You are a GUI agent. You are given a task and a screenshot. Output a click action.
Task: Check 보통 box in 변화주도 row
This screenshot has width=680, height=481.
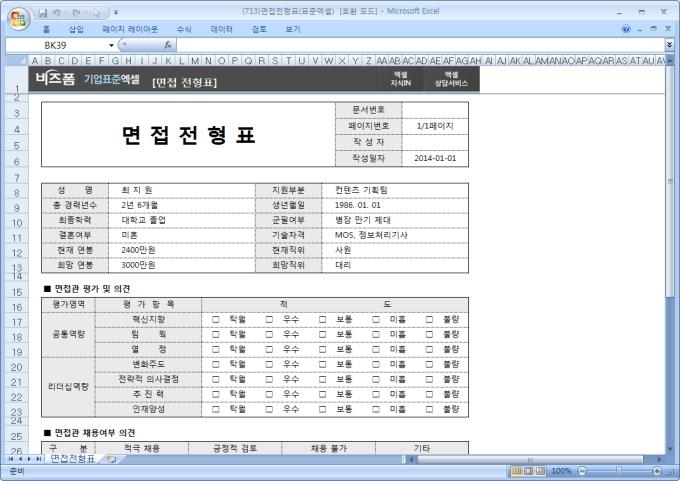[x=322, y=364]
